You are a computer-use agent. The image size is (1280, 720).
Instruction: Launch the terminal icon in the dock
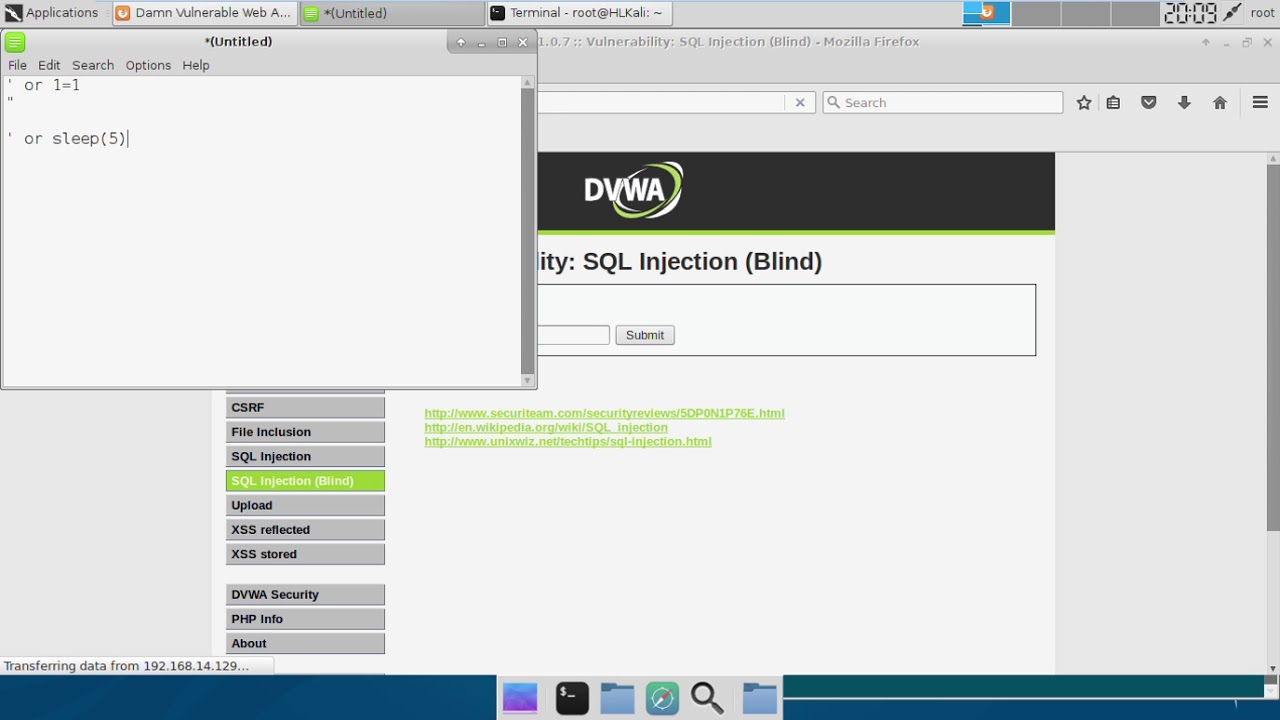tap(572, 698)
